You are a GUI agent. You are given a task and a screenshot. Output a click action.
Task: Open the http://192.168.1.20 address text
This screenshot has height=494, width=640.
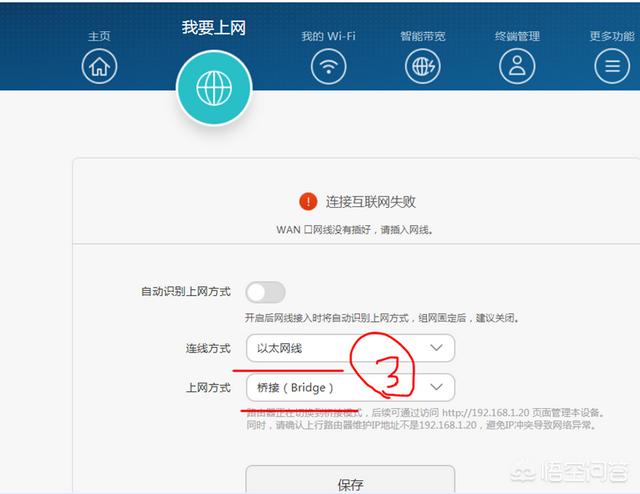click(485, 413)
